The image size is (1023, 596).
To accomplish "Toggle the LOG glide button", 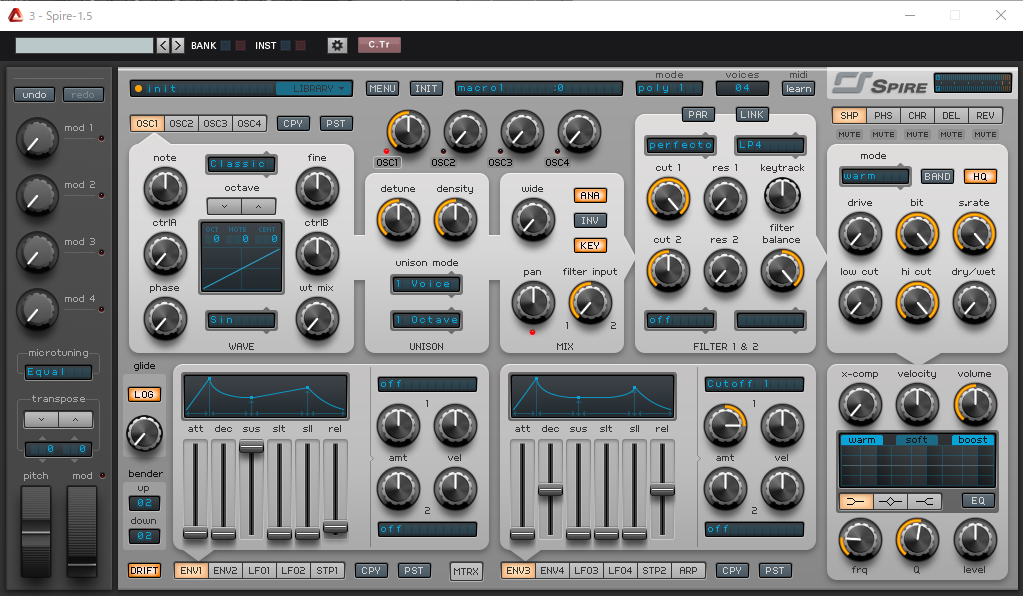I will click(x=144, y=395).
